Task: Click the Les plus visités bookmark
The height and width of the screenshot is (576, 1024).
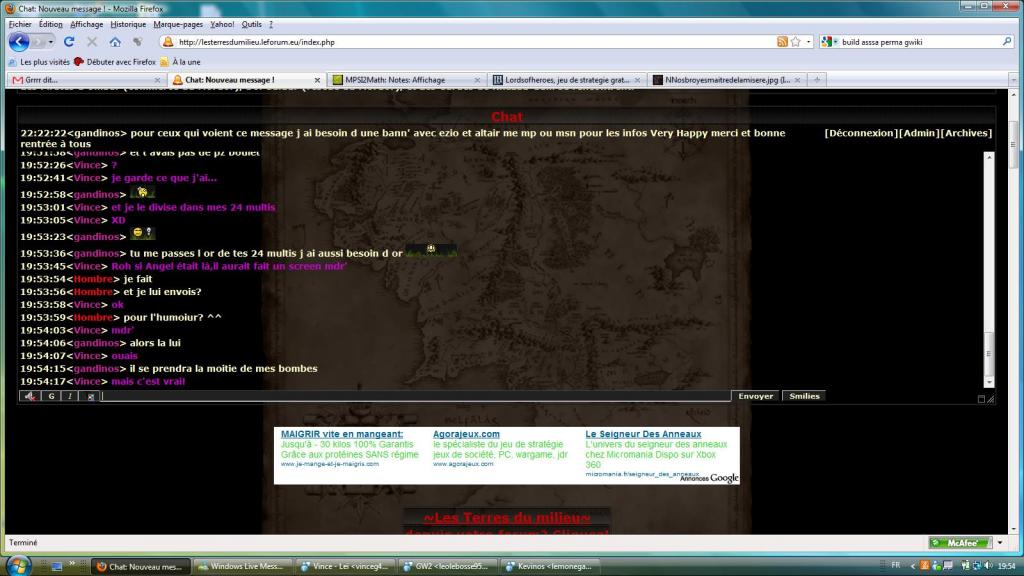Action: 39,62
